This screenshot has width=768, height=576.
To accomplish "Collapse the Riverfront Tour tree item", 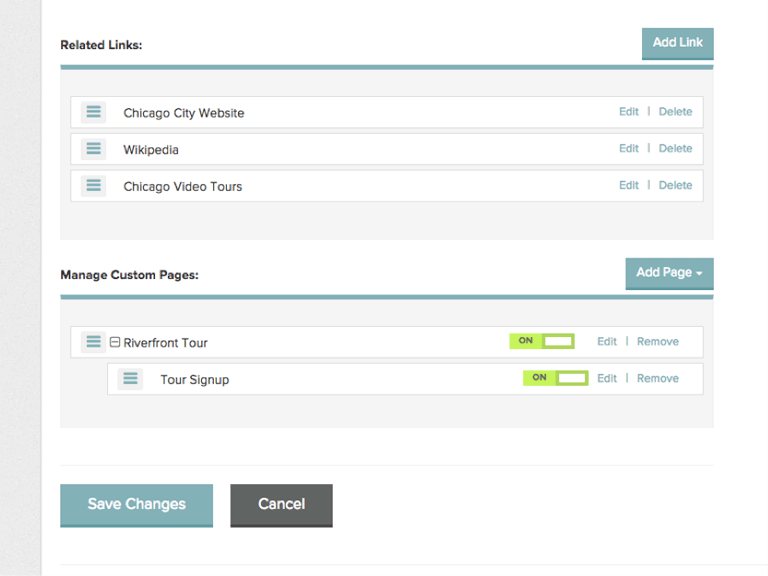I will pos(115,342).
